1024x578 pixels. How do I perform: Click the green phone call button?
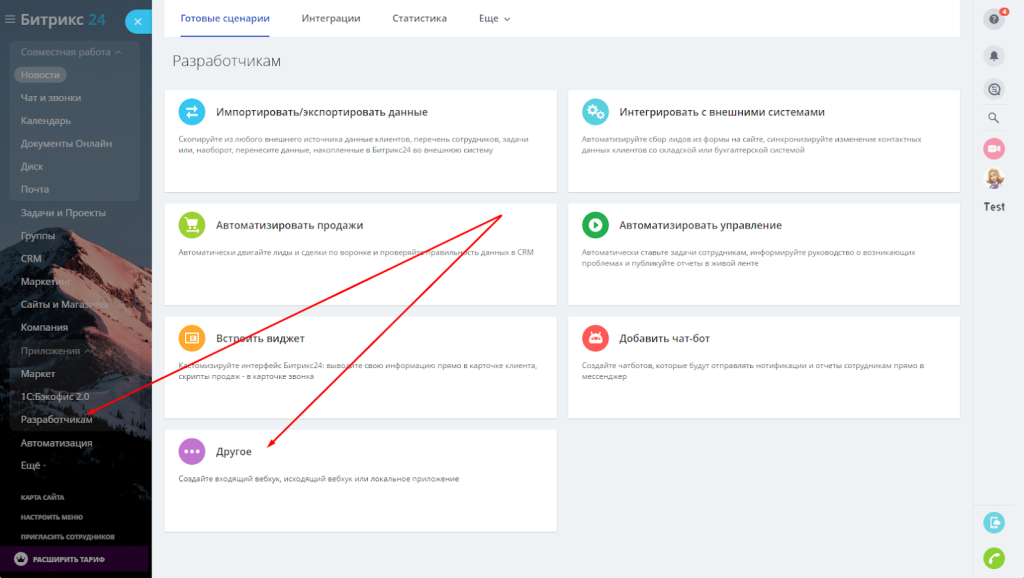point(994,558)
